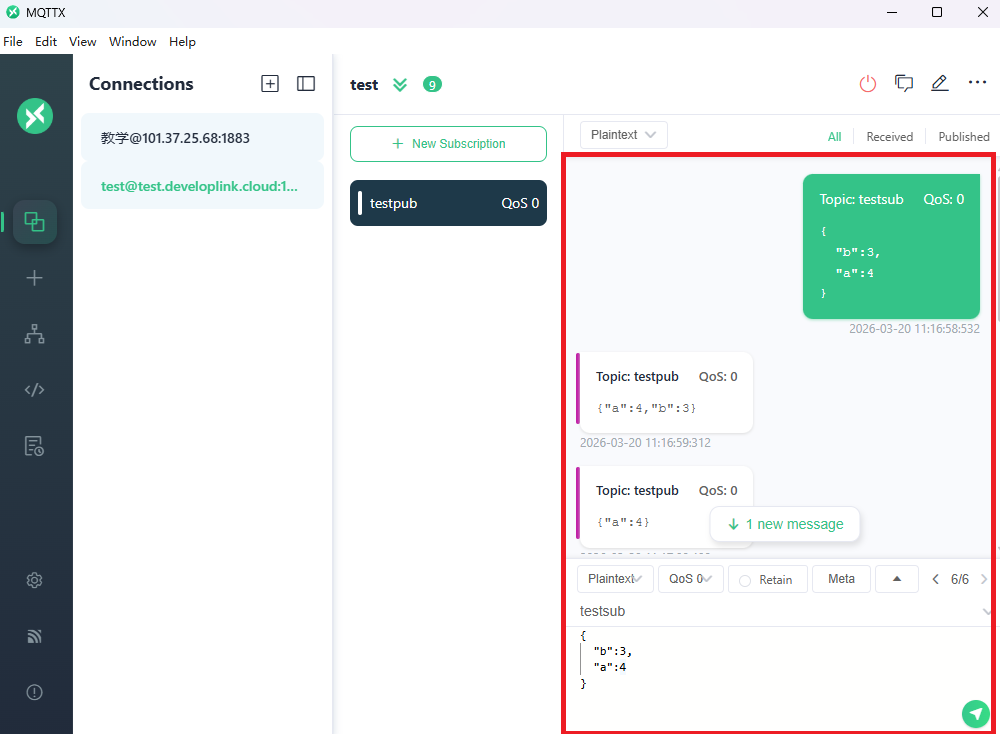This screenshot has width=1000, height=734.
Task: Show only Published messages
Action: (963, 137)
